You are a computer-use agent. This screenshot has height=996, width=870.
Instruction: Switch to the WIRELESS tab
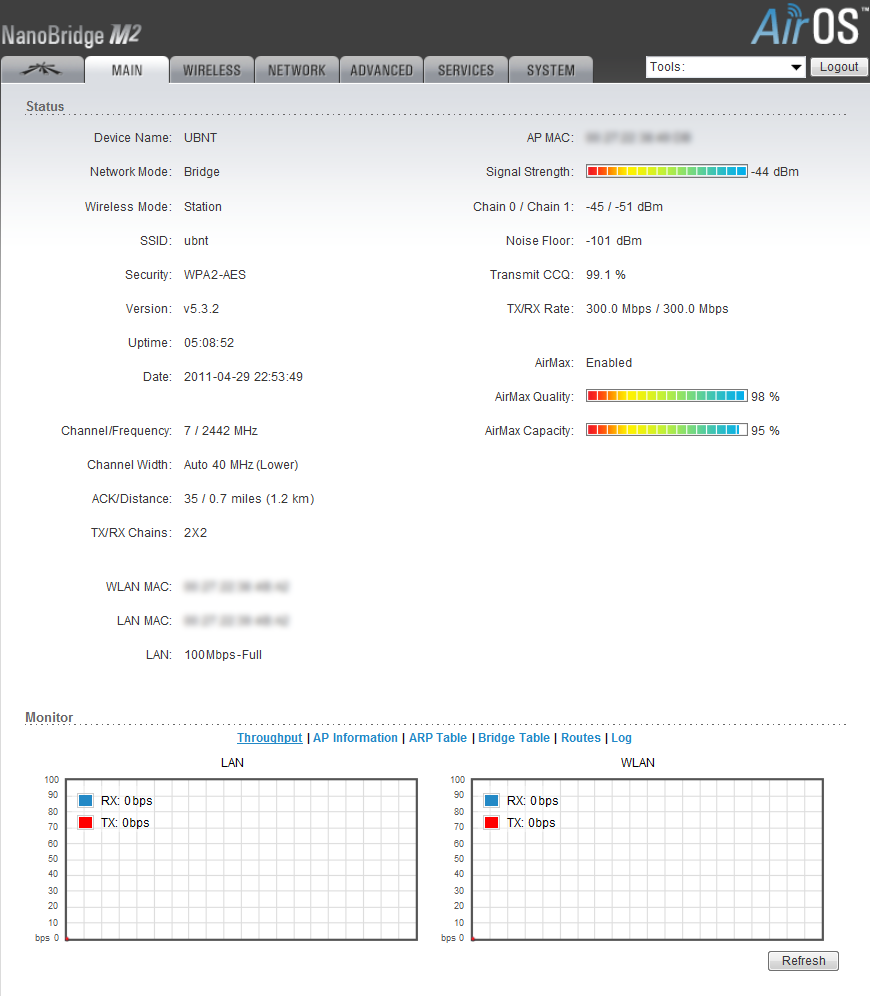(211, 70)
